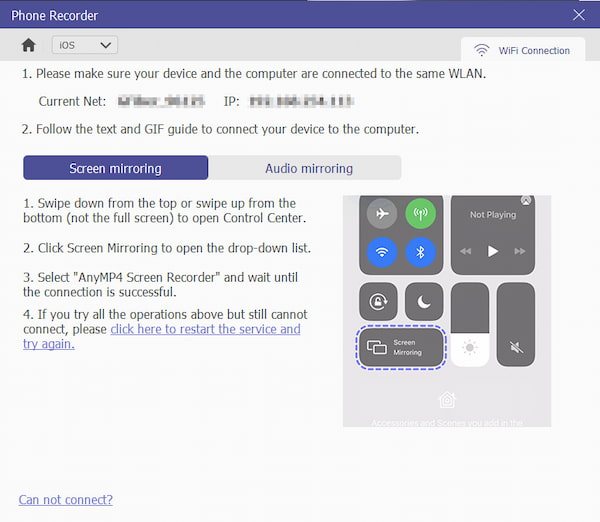Open the Can not connect? help link
Image resolution: width=600 pixels, height=522 pixels.
click(x=65, y=500)
